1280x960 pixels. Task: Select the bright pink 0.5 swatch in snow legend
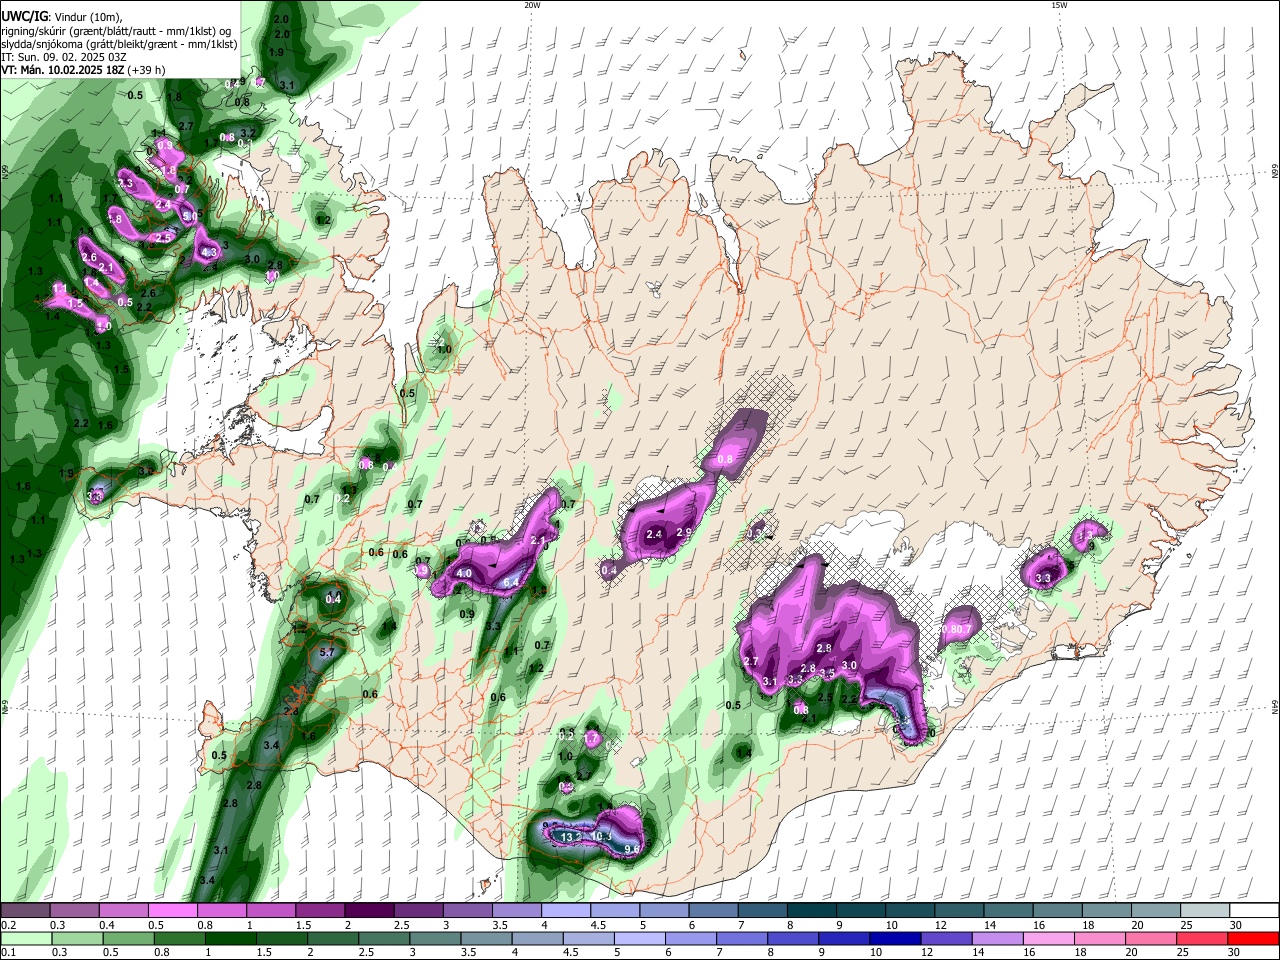pos(172,910)
